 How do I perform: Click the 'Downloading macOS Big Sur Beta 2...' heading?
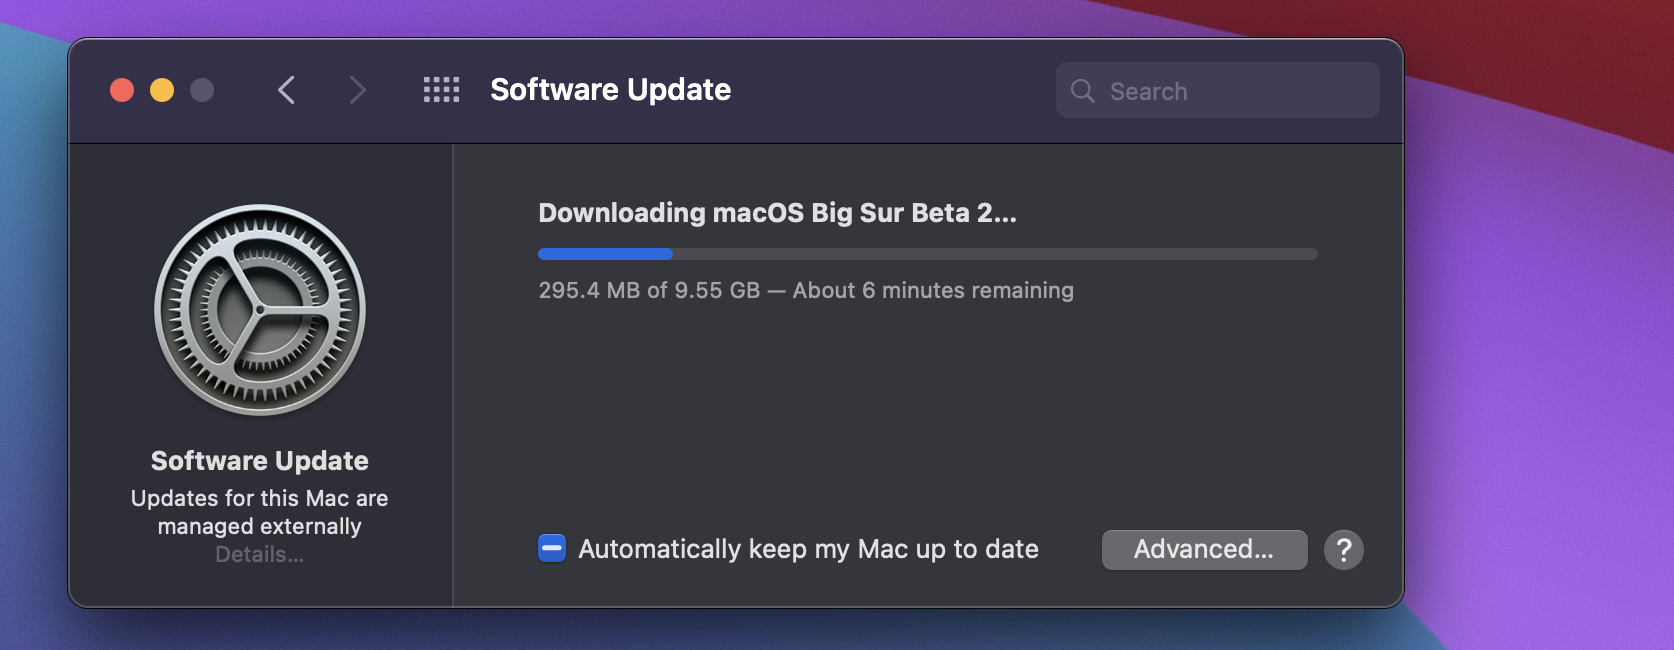777,213
